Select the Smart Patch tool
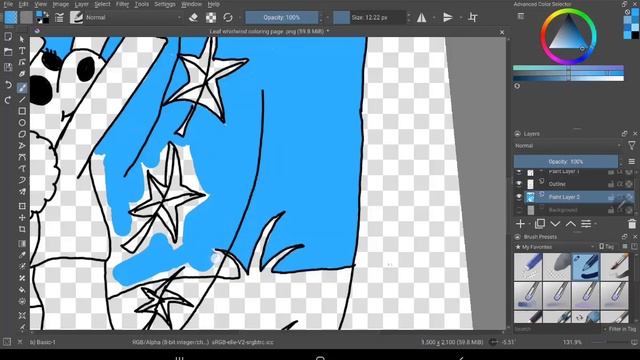 [x=22, y=278]
